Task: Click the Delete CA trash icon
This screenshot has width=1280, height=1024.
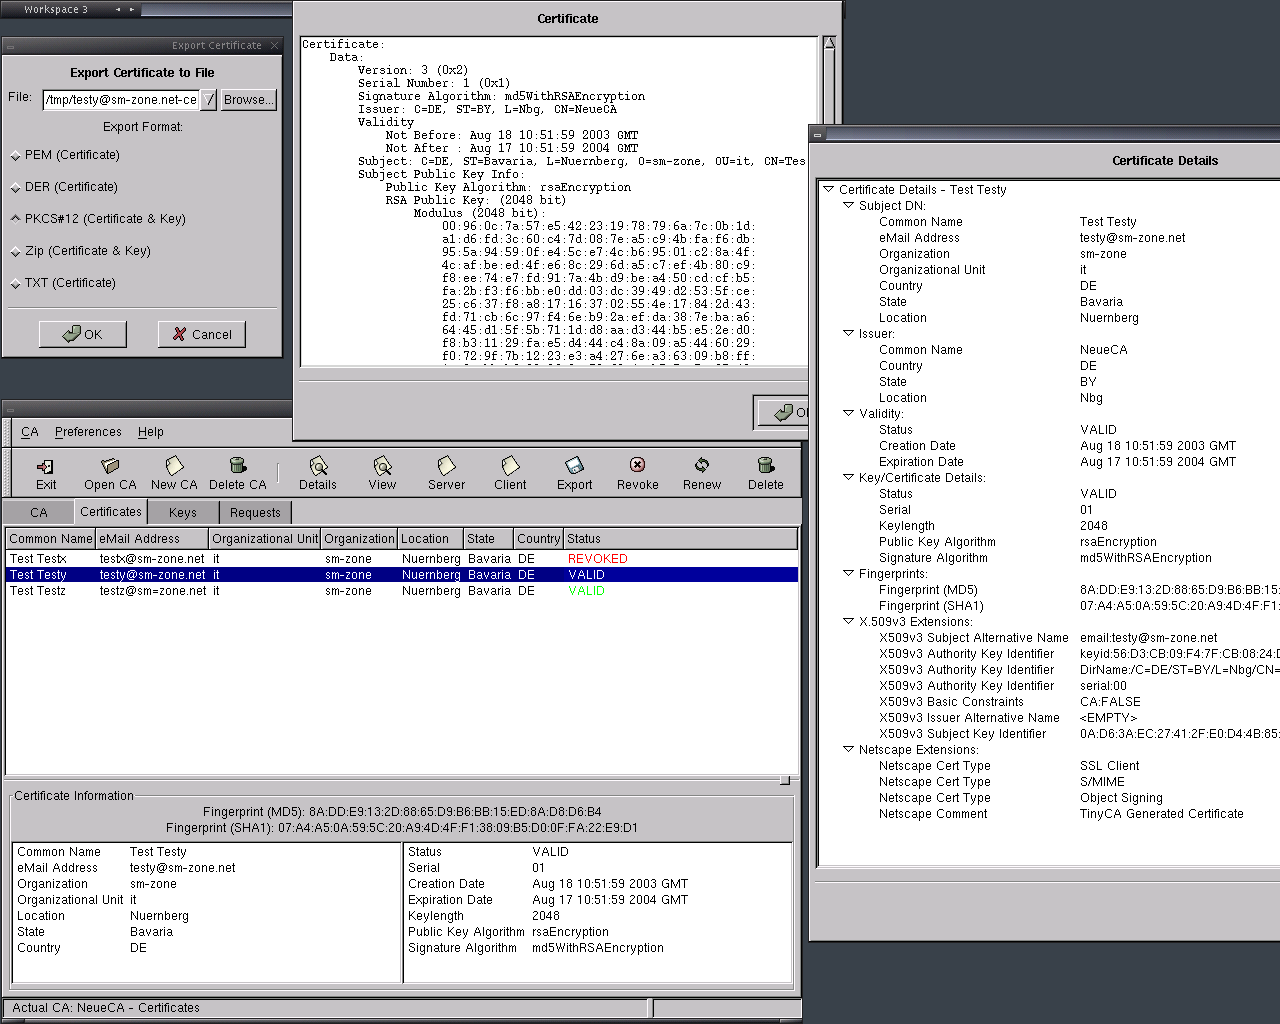Action: tap(237, 466)
